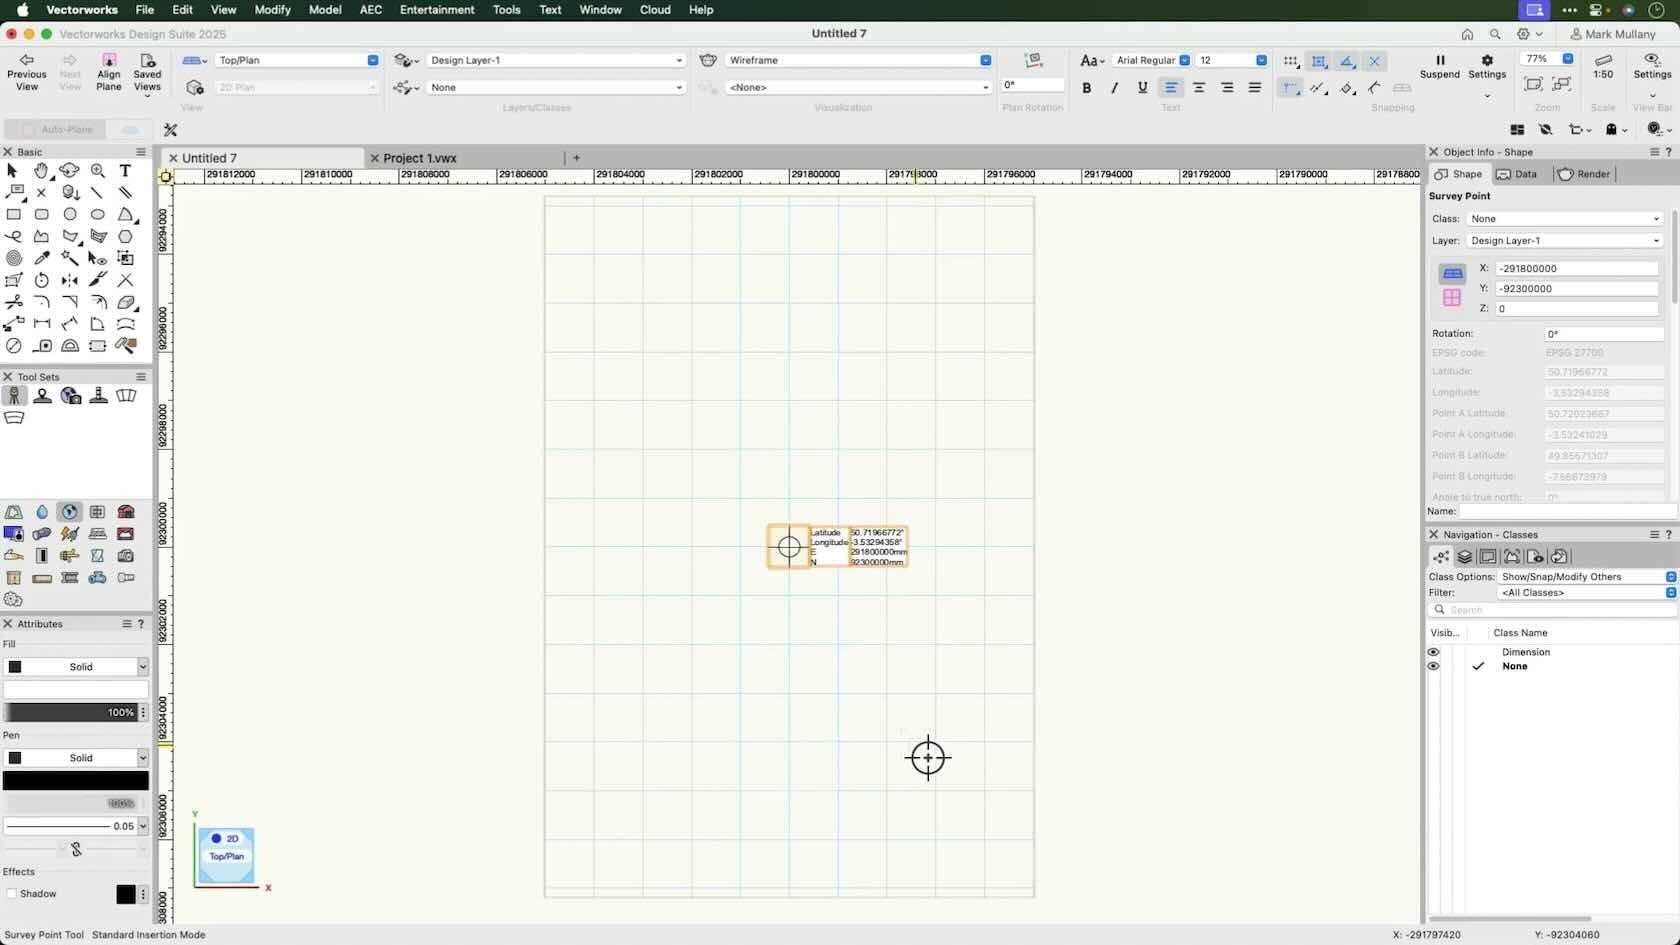This screenshot has width=1680, height=945.
Task: Enable the Shadow effect checkbox
Action: pos(12,894)
